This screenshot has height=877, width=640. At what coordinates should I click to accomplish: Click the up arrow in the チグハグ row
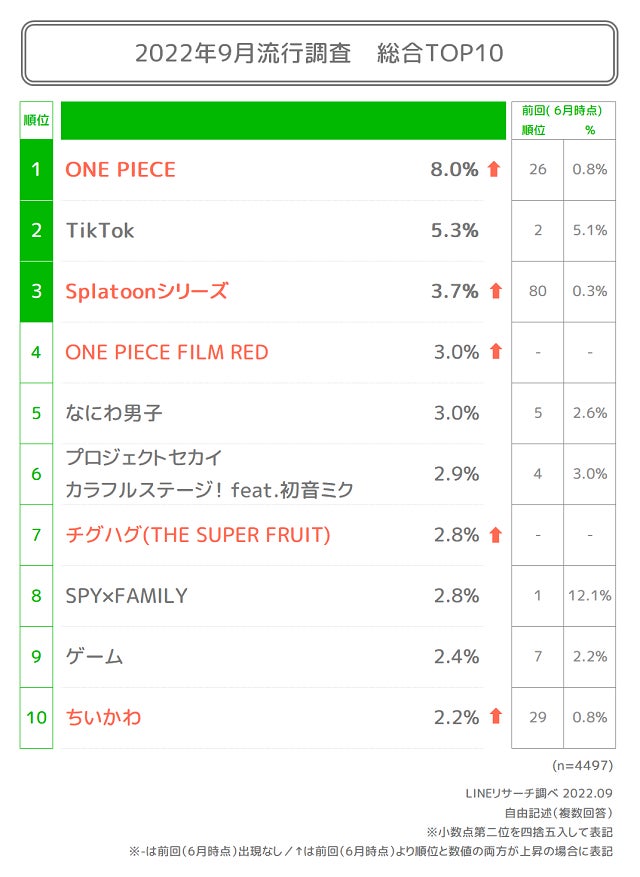point(493,535)
